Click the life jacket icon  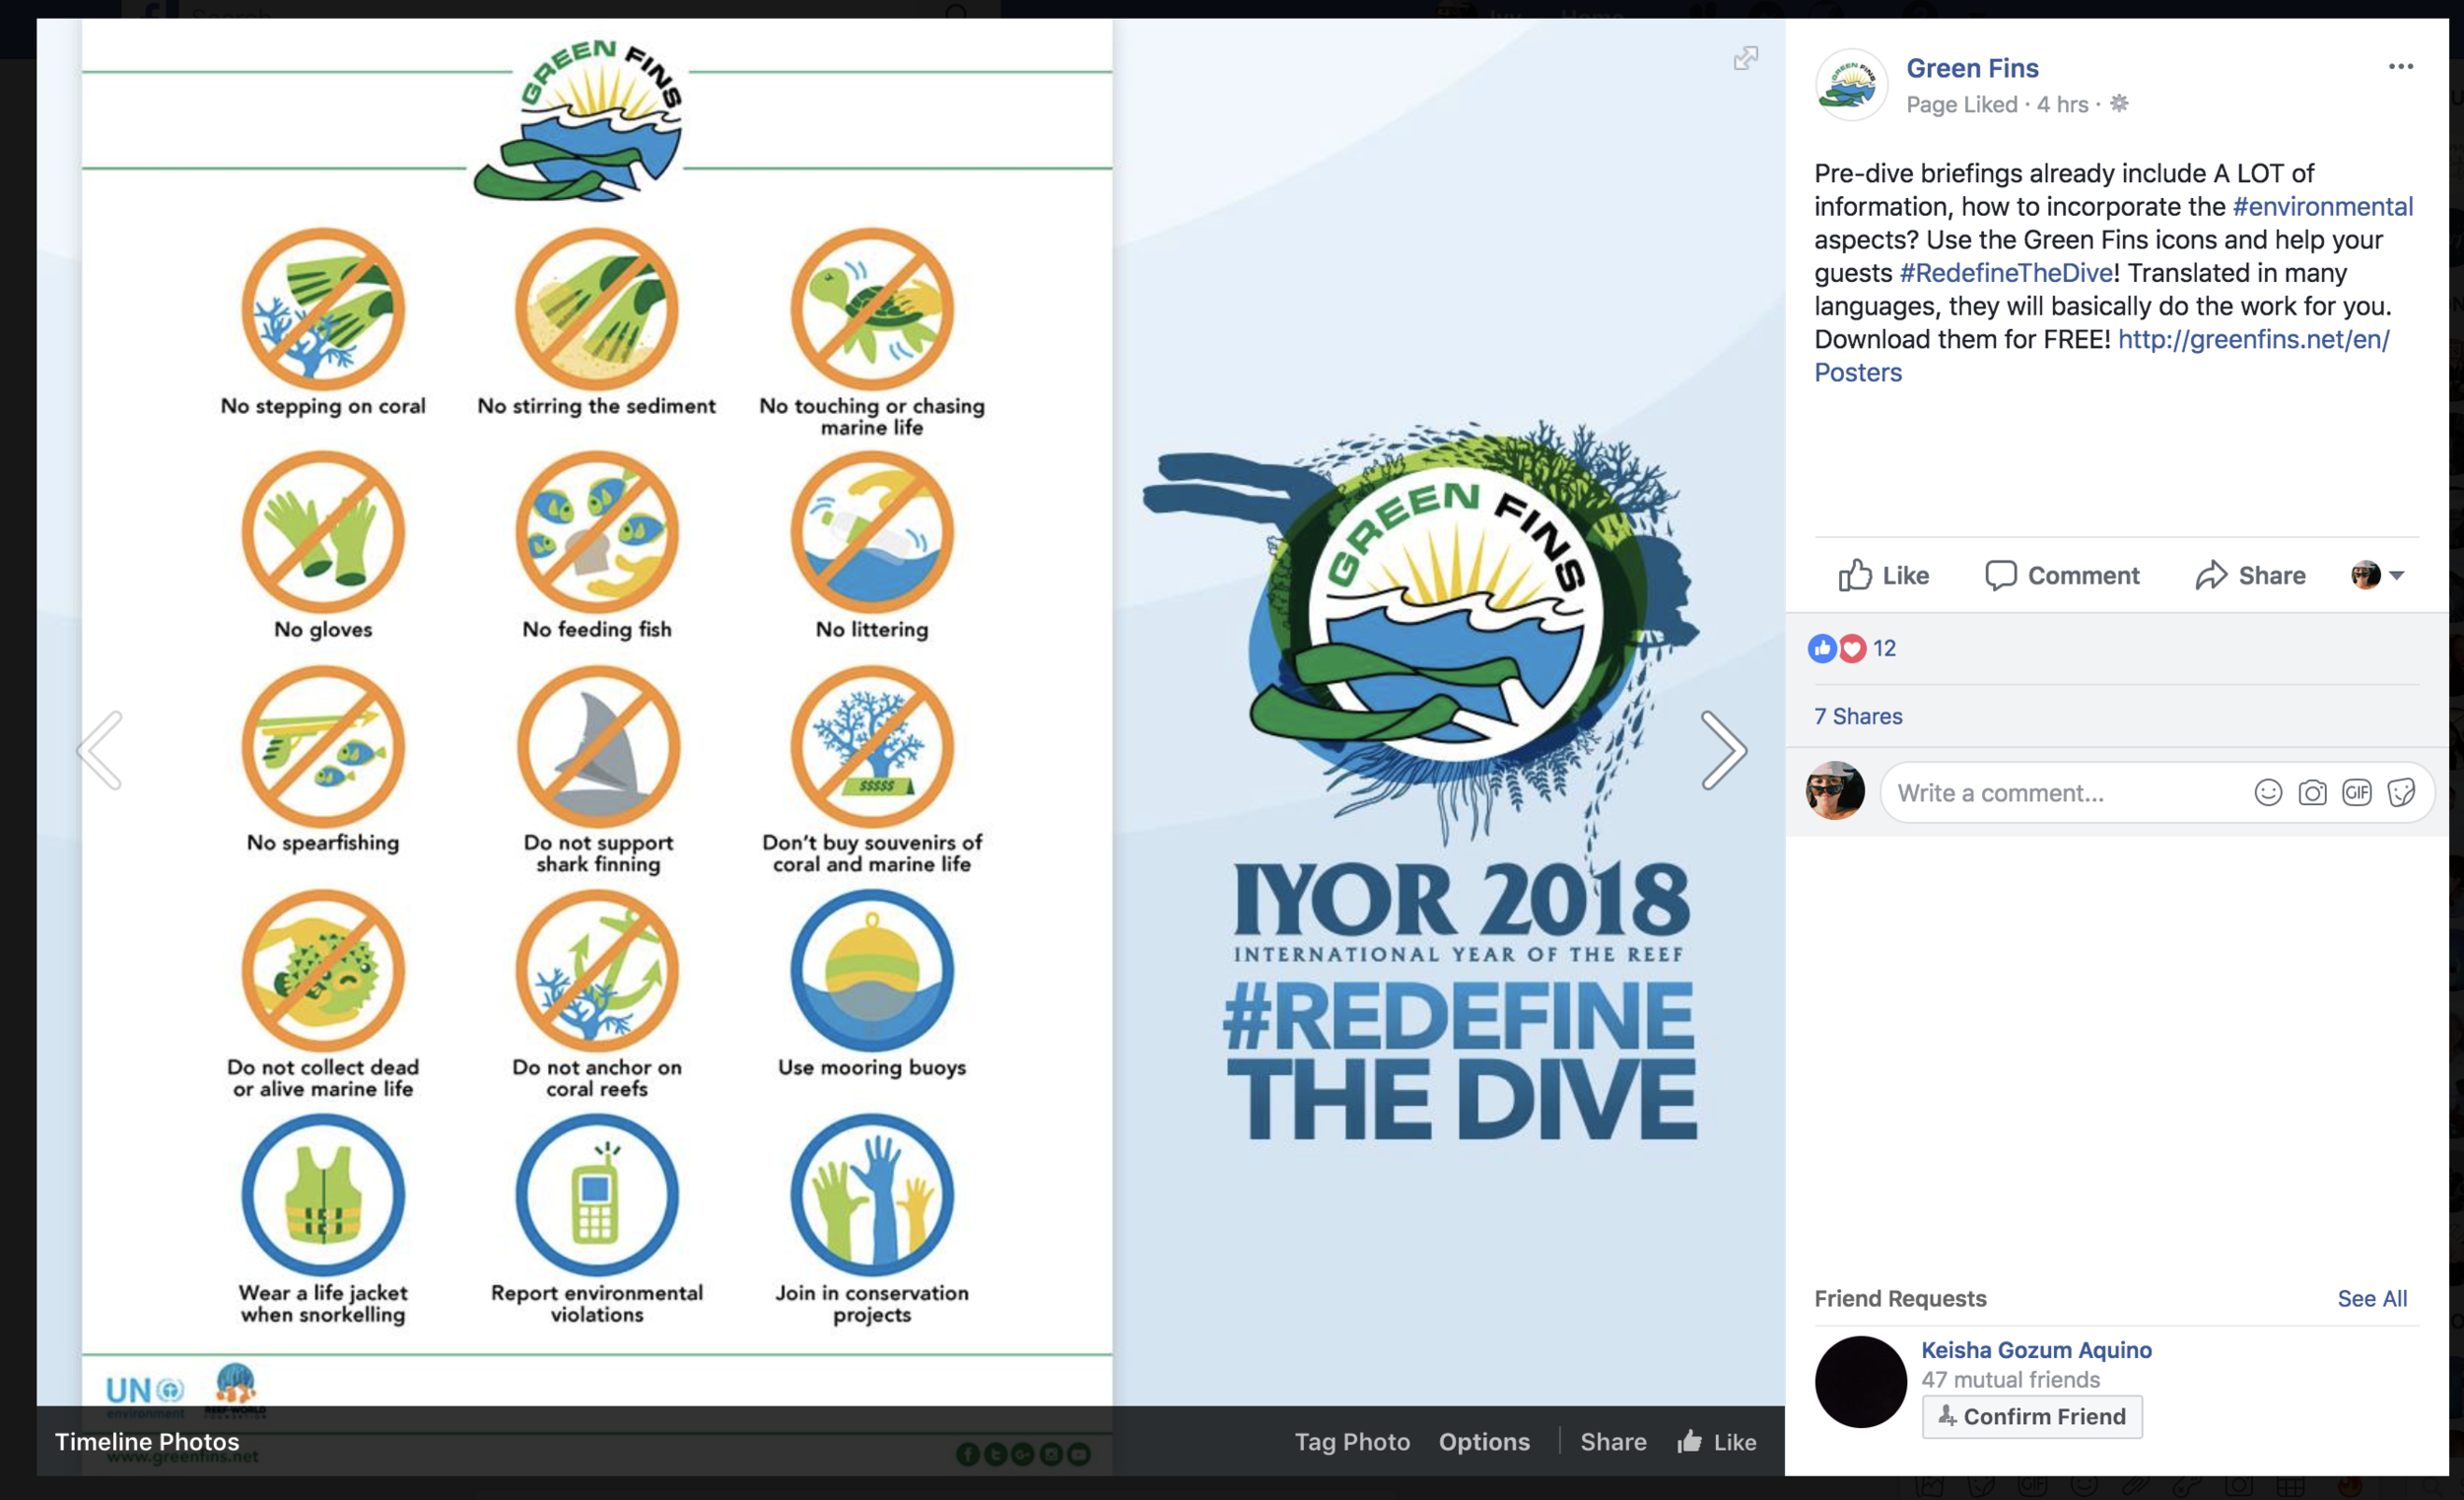tap(323, 1195)
